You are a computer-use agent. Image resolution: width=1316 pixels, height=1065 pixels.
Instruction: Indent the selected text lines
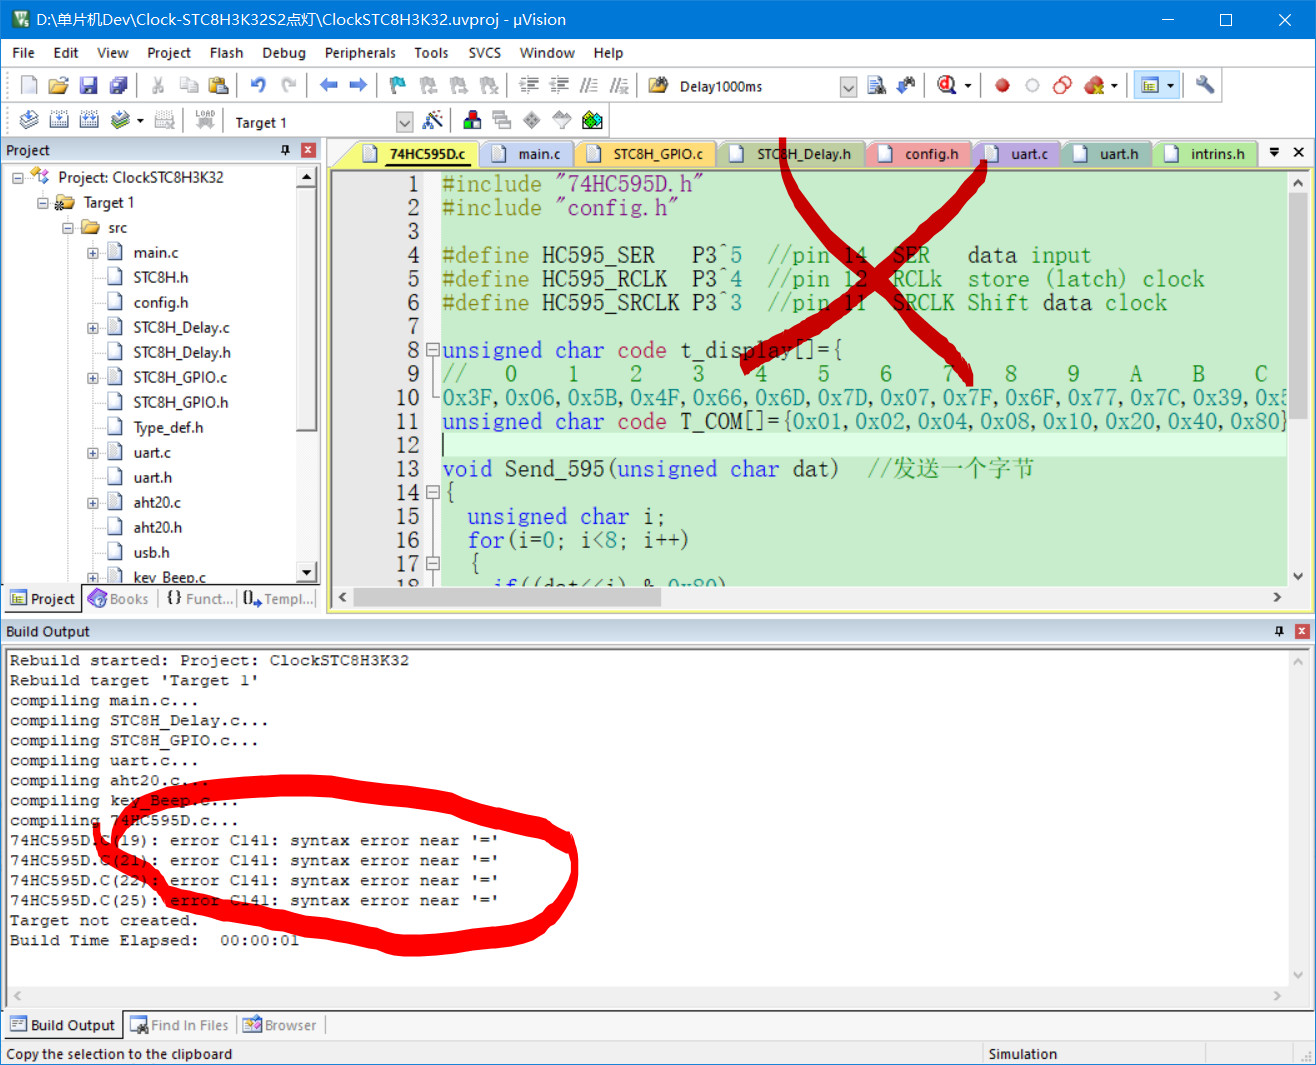click(x=529, y=86)
